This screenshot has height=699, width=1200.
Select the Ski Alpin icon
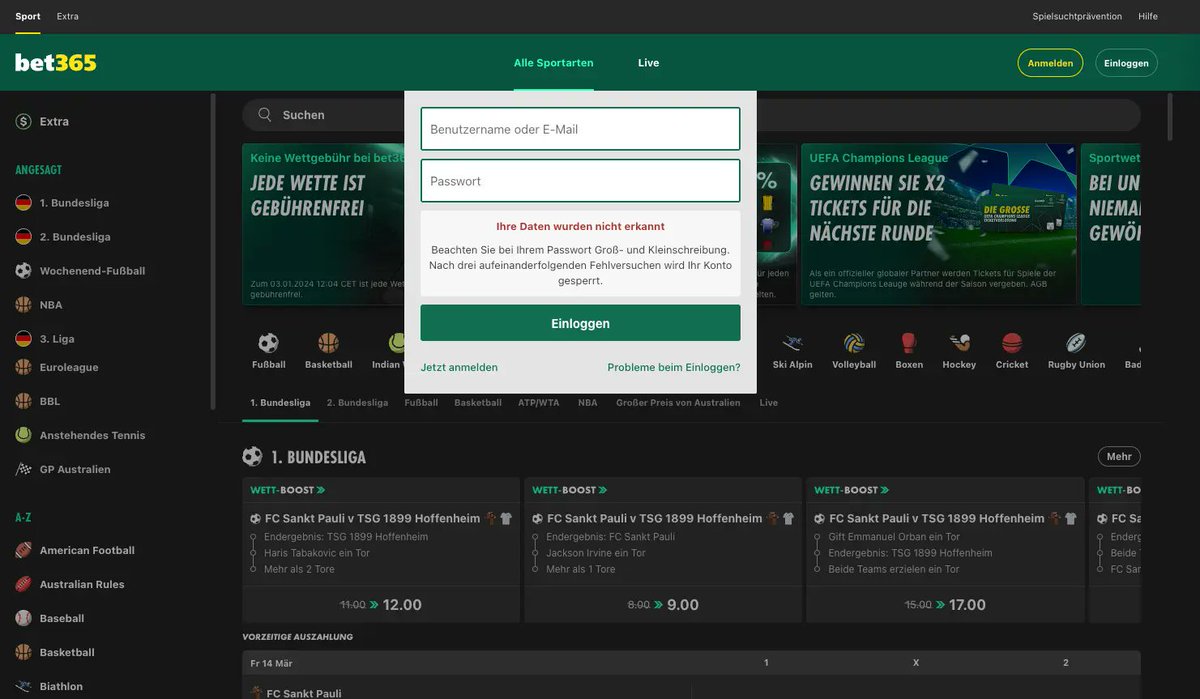[x=793, y=344]
